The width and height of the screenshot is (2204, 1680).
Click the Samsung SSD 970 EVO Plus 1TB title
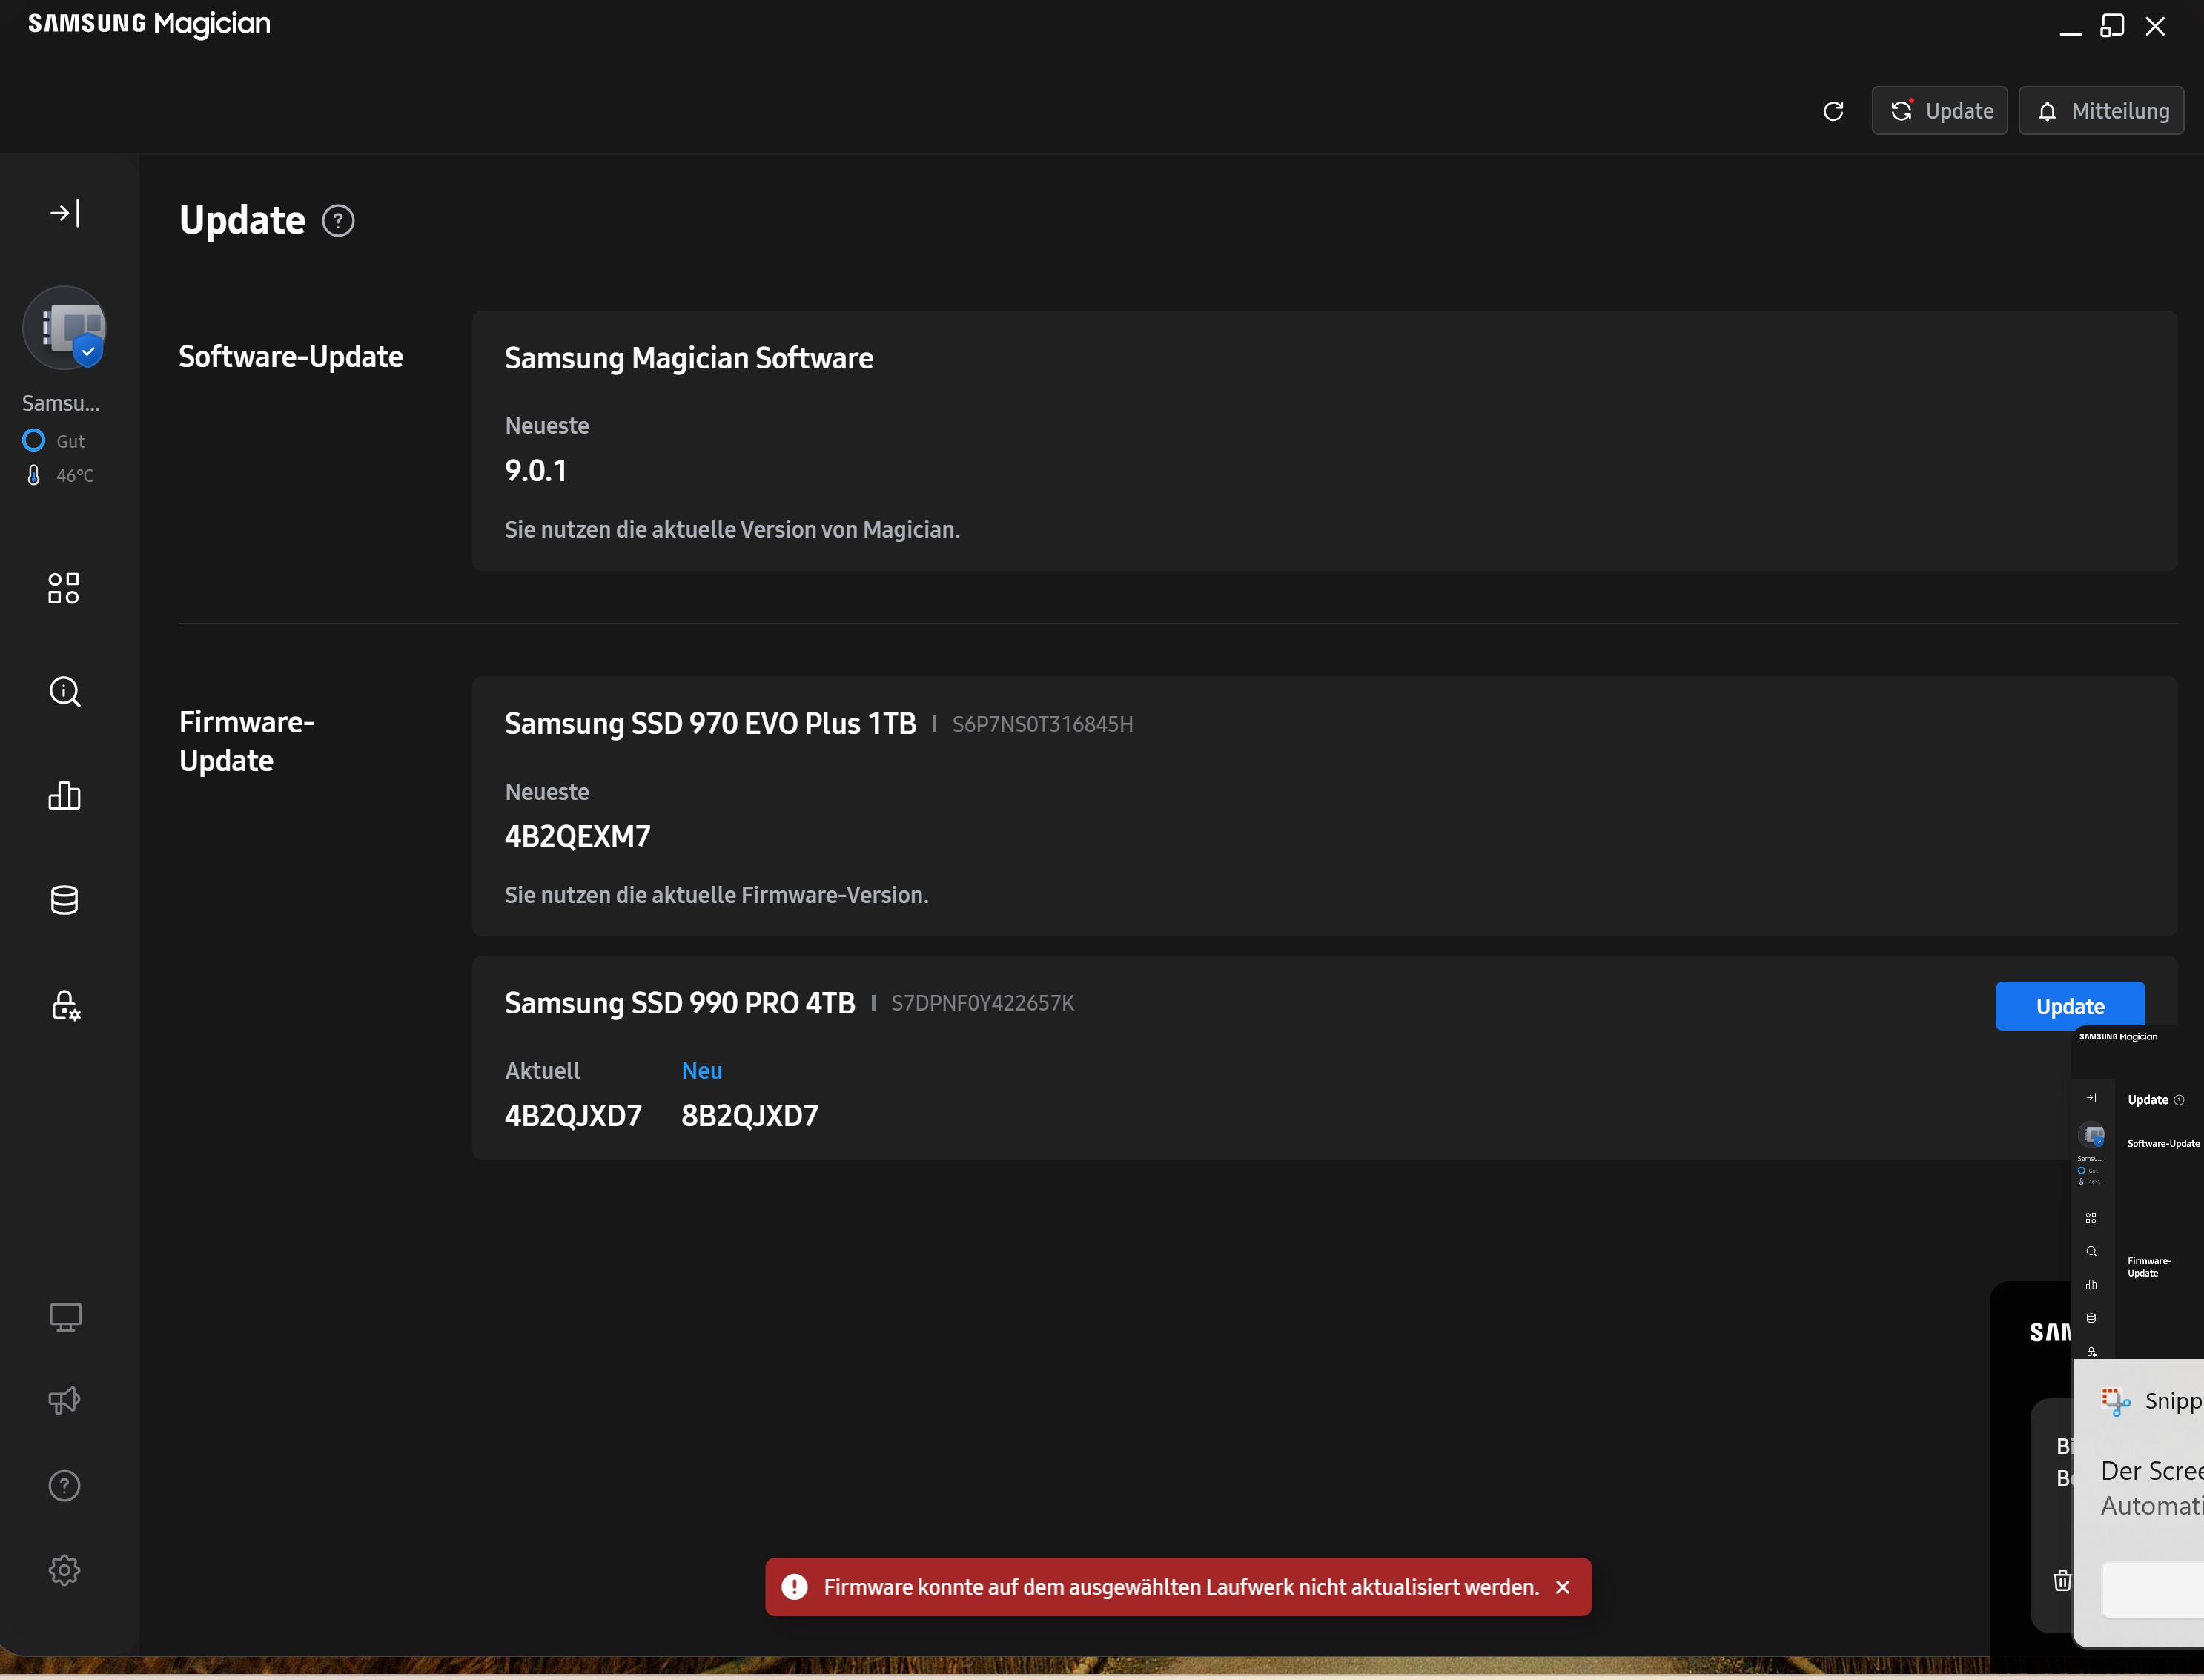[x=710, y=723]
